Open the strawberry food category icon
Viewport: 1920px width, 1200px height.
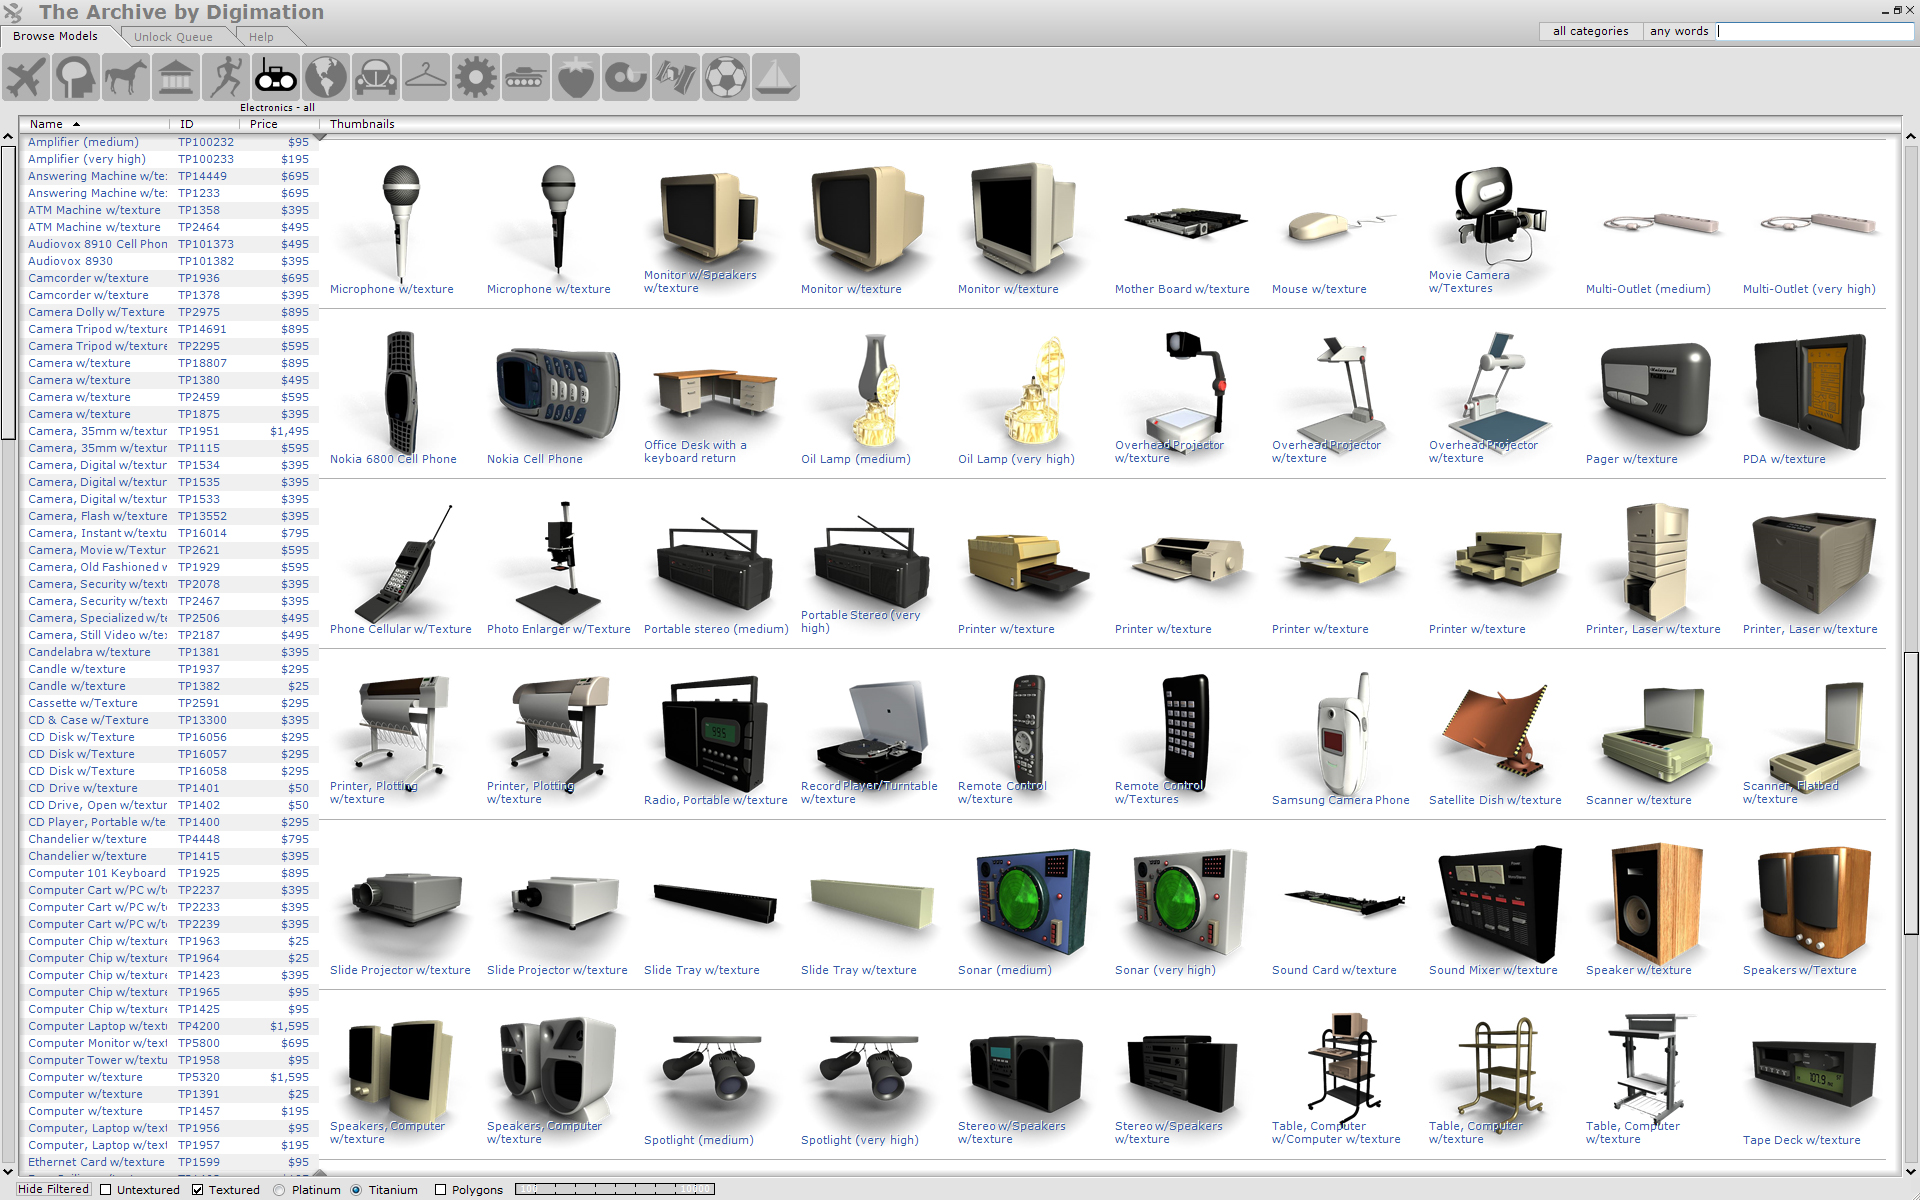pos(576,77)
